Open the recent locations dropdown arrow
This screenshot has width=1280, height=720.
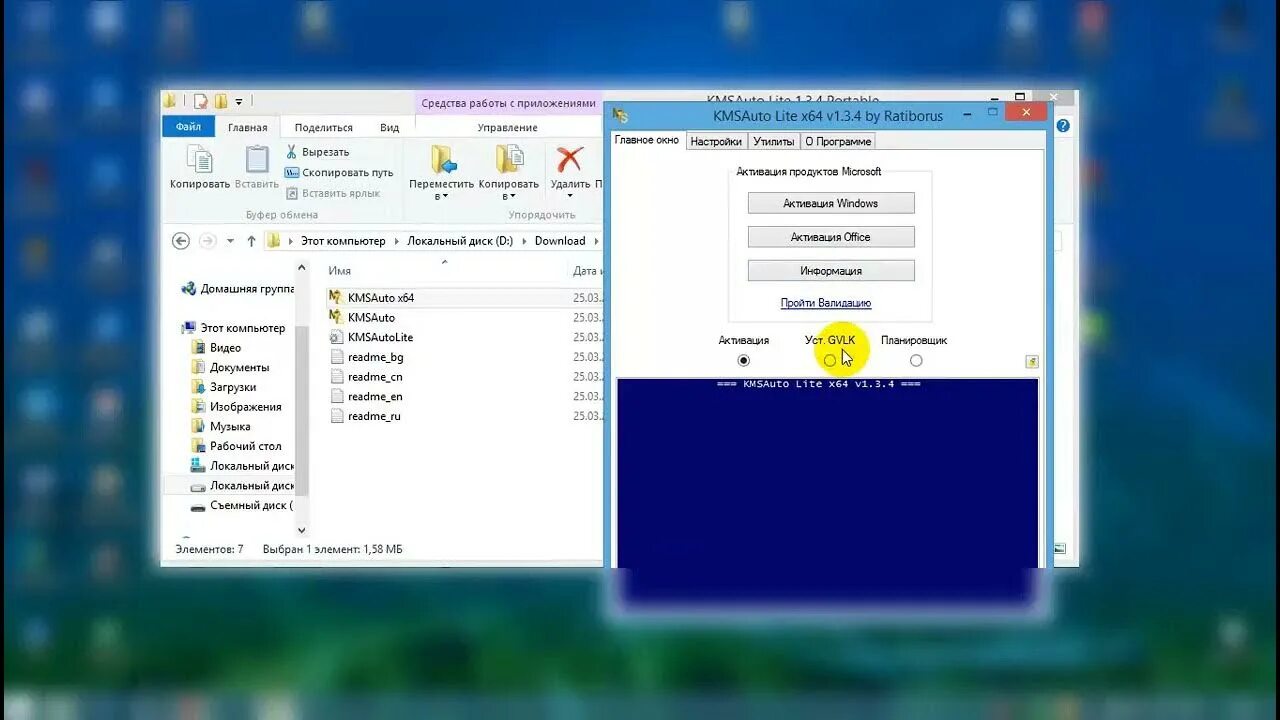[230, 241]
